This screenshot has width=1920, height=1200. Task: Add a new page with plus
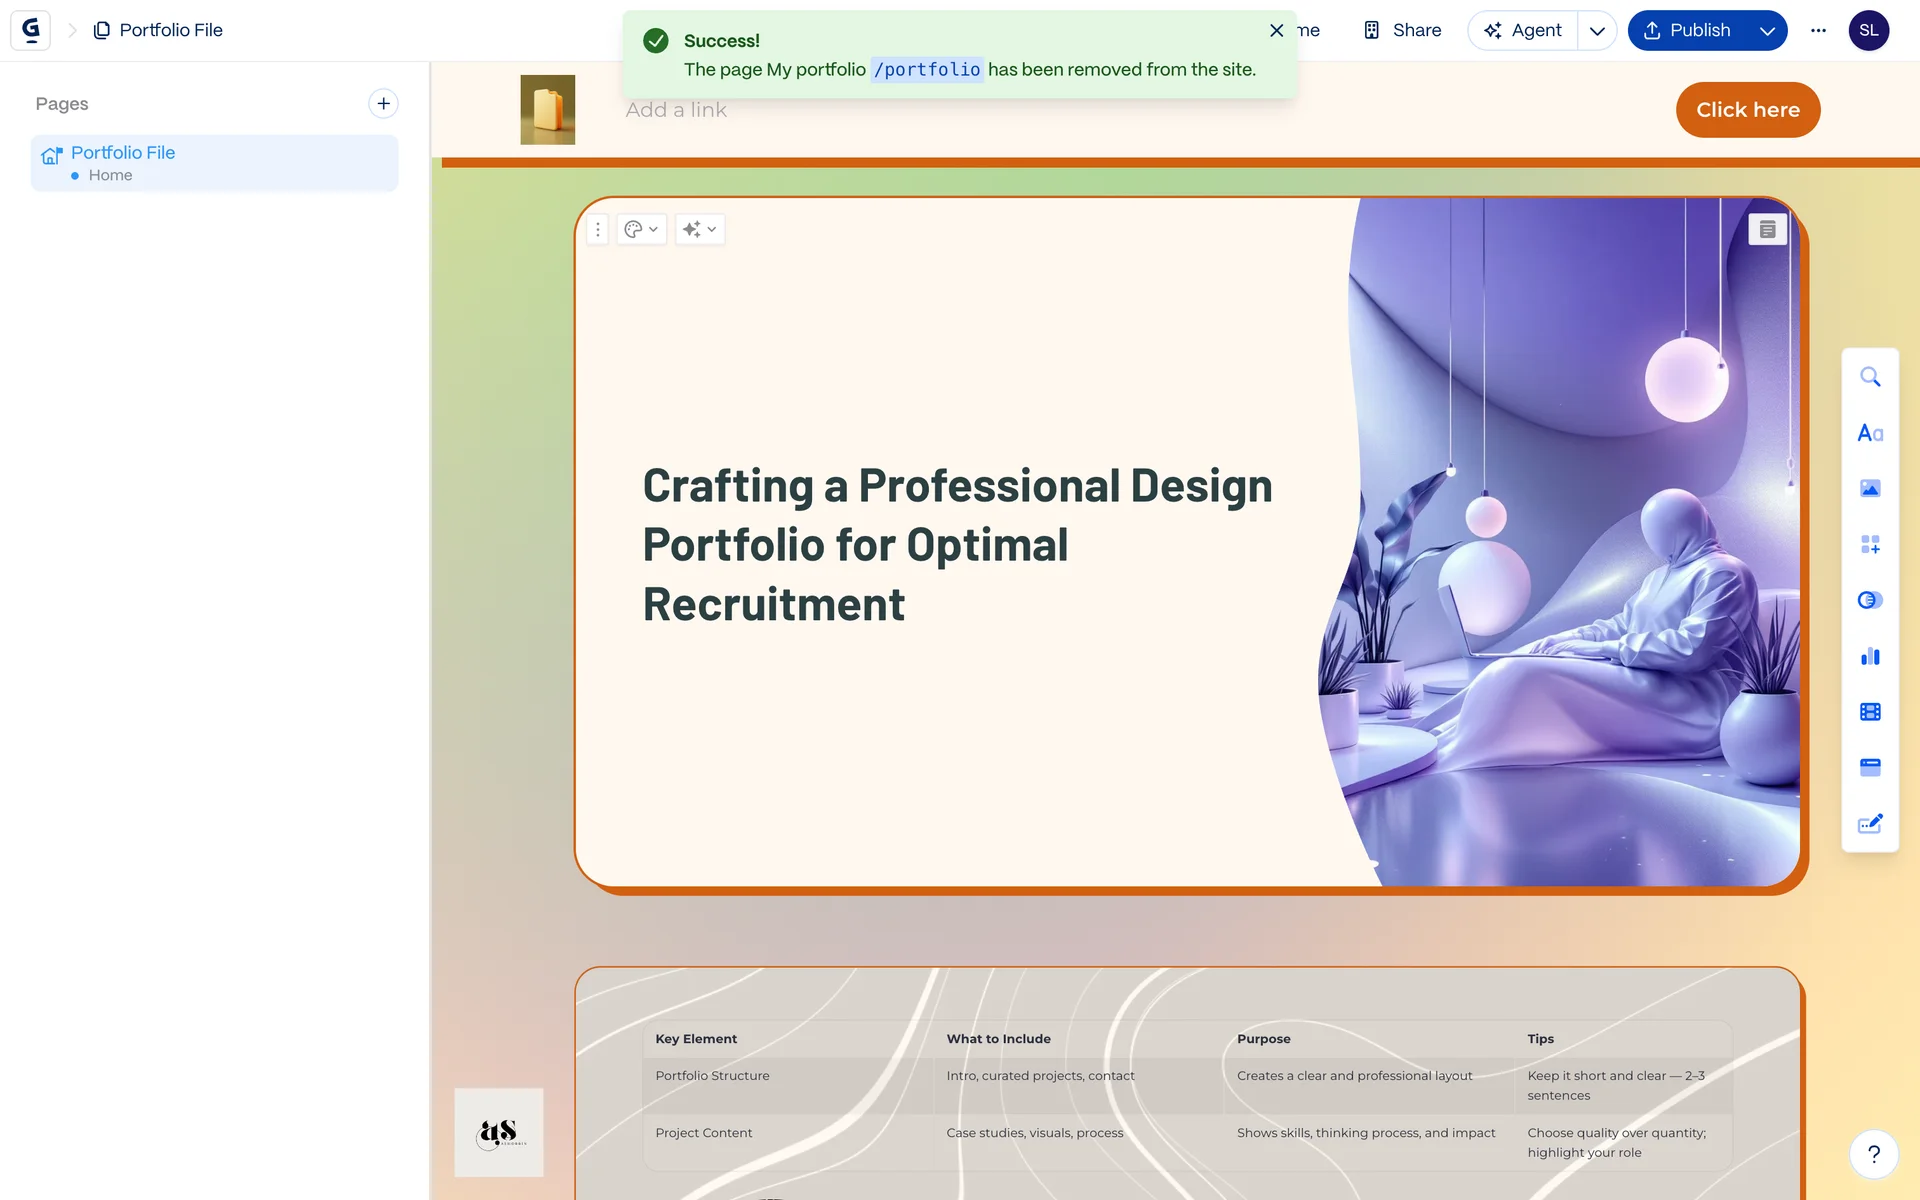tap(383, 104)
